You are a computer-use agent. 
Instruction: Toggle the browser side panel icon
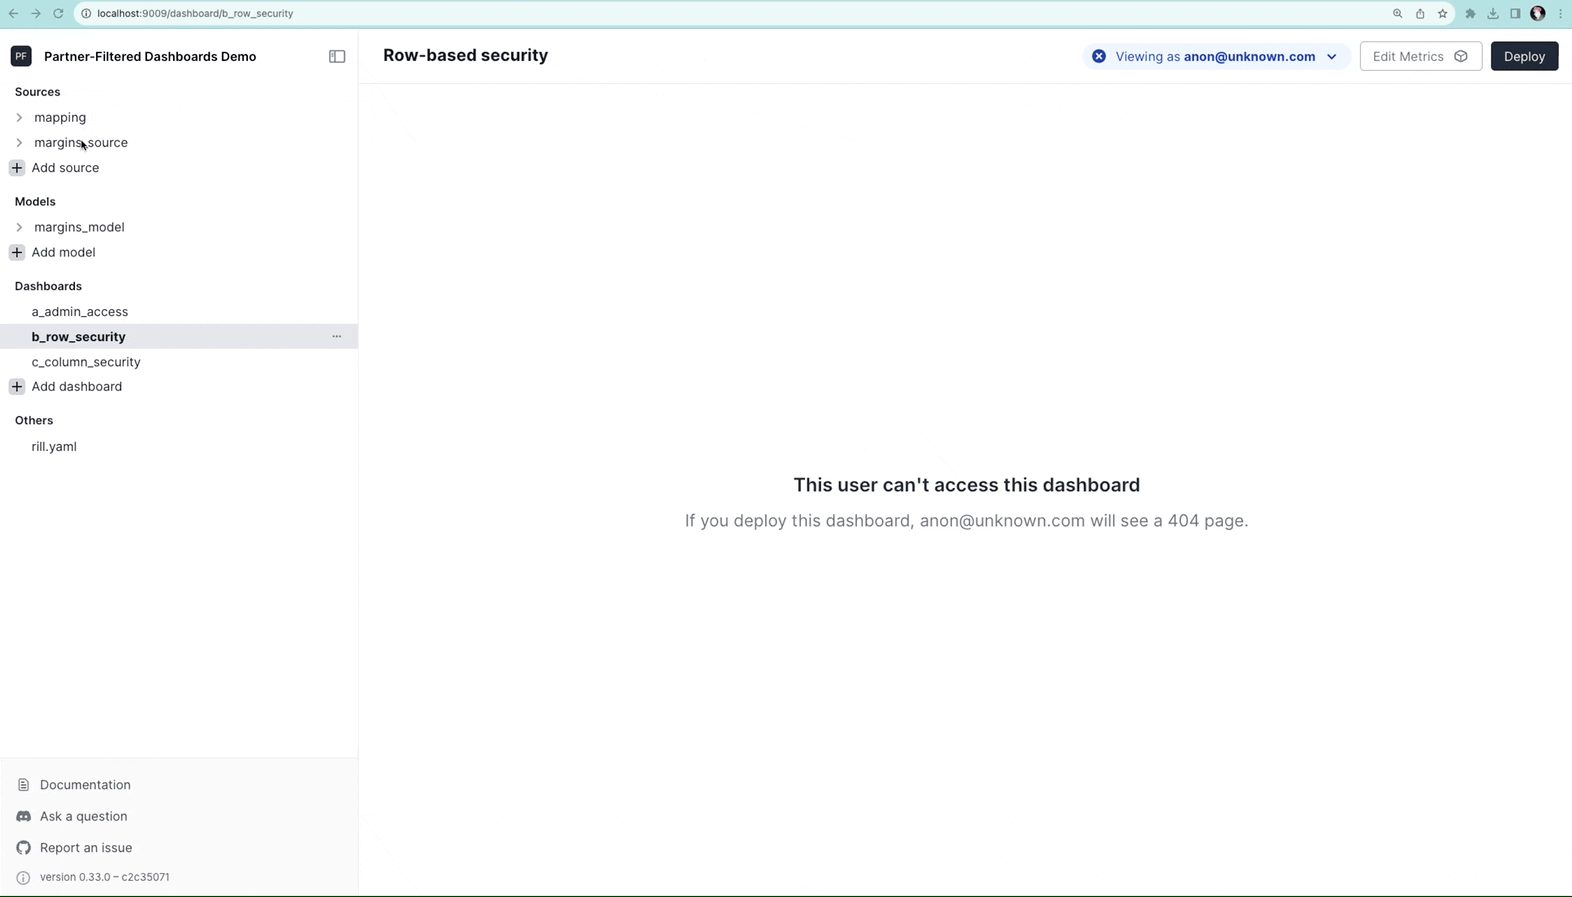click(x=1515, y=14)
